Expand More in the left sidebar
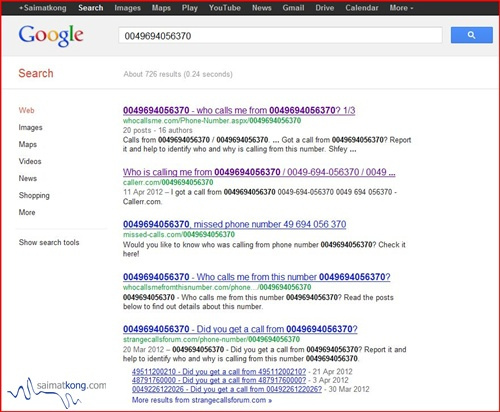Screen dimensions: 500x412 (27, 212)
